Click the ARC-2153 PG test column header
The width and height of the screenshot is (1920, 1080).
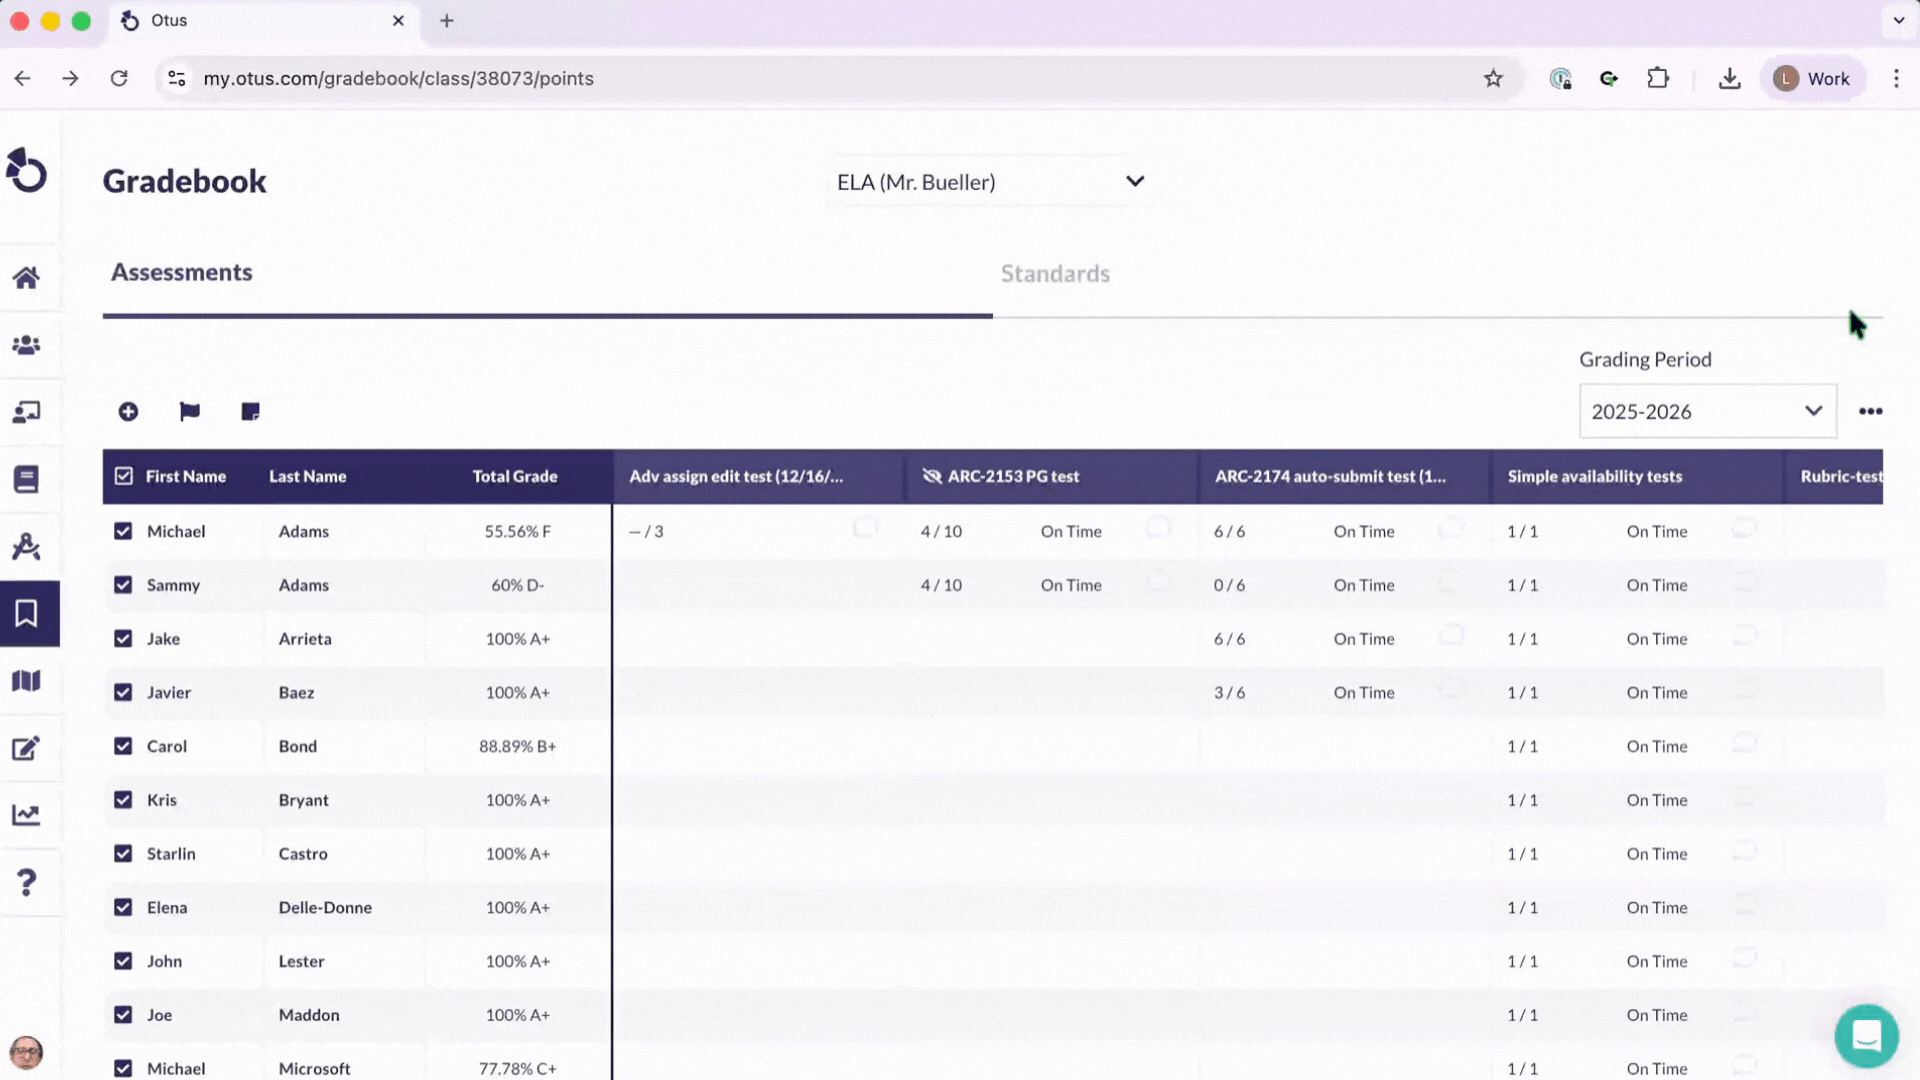[1012, 477]
